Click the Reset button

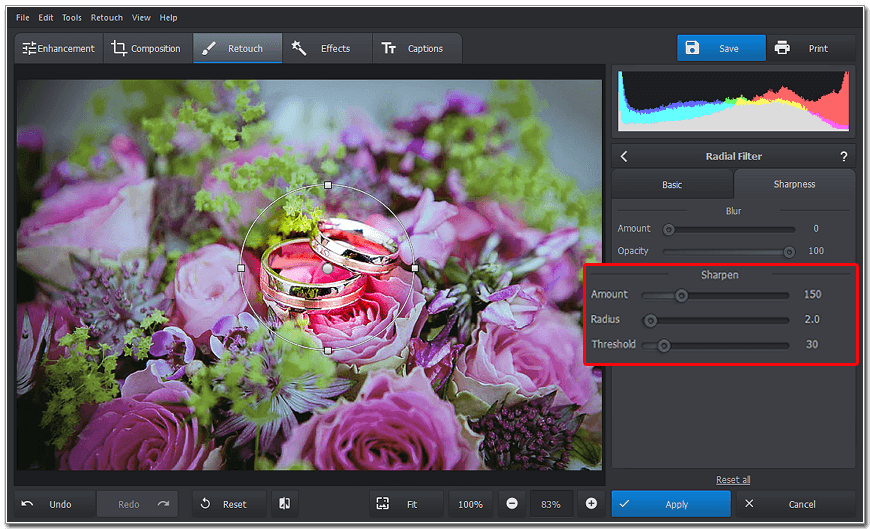pos(229,504)
